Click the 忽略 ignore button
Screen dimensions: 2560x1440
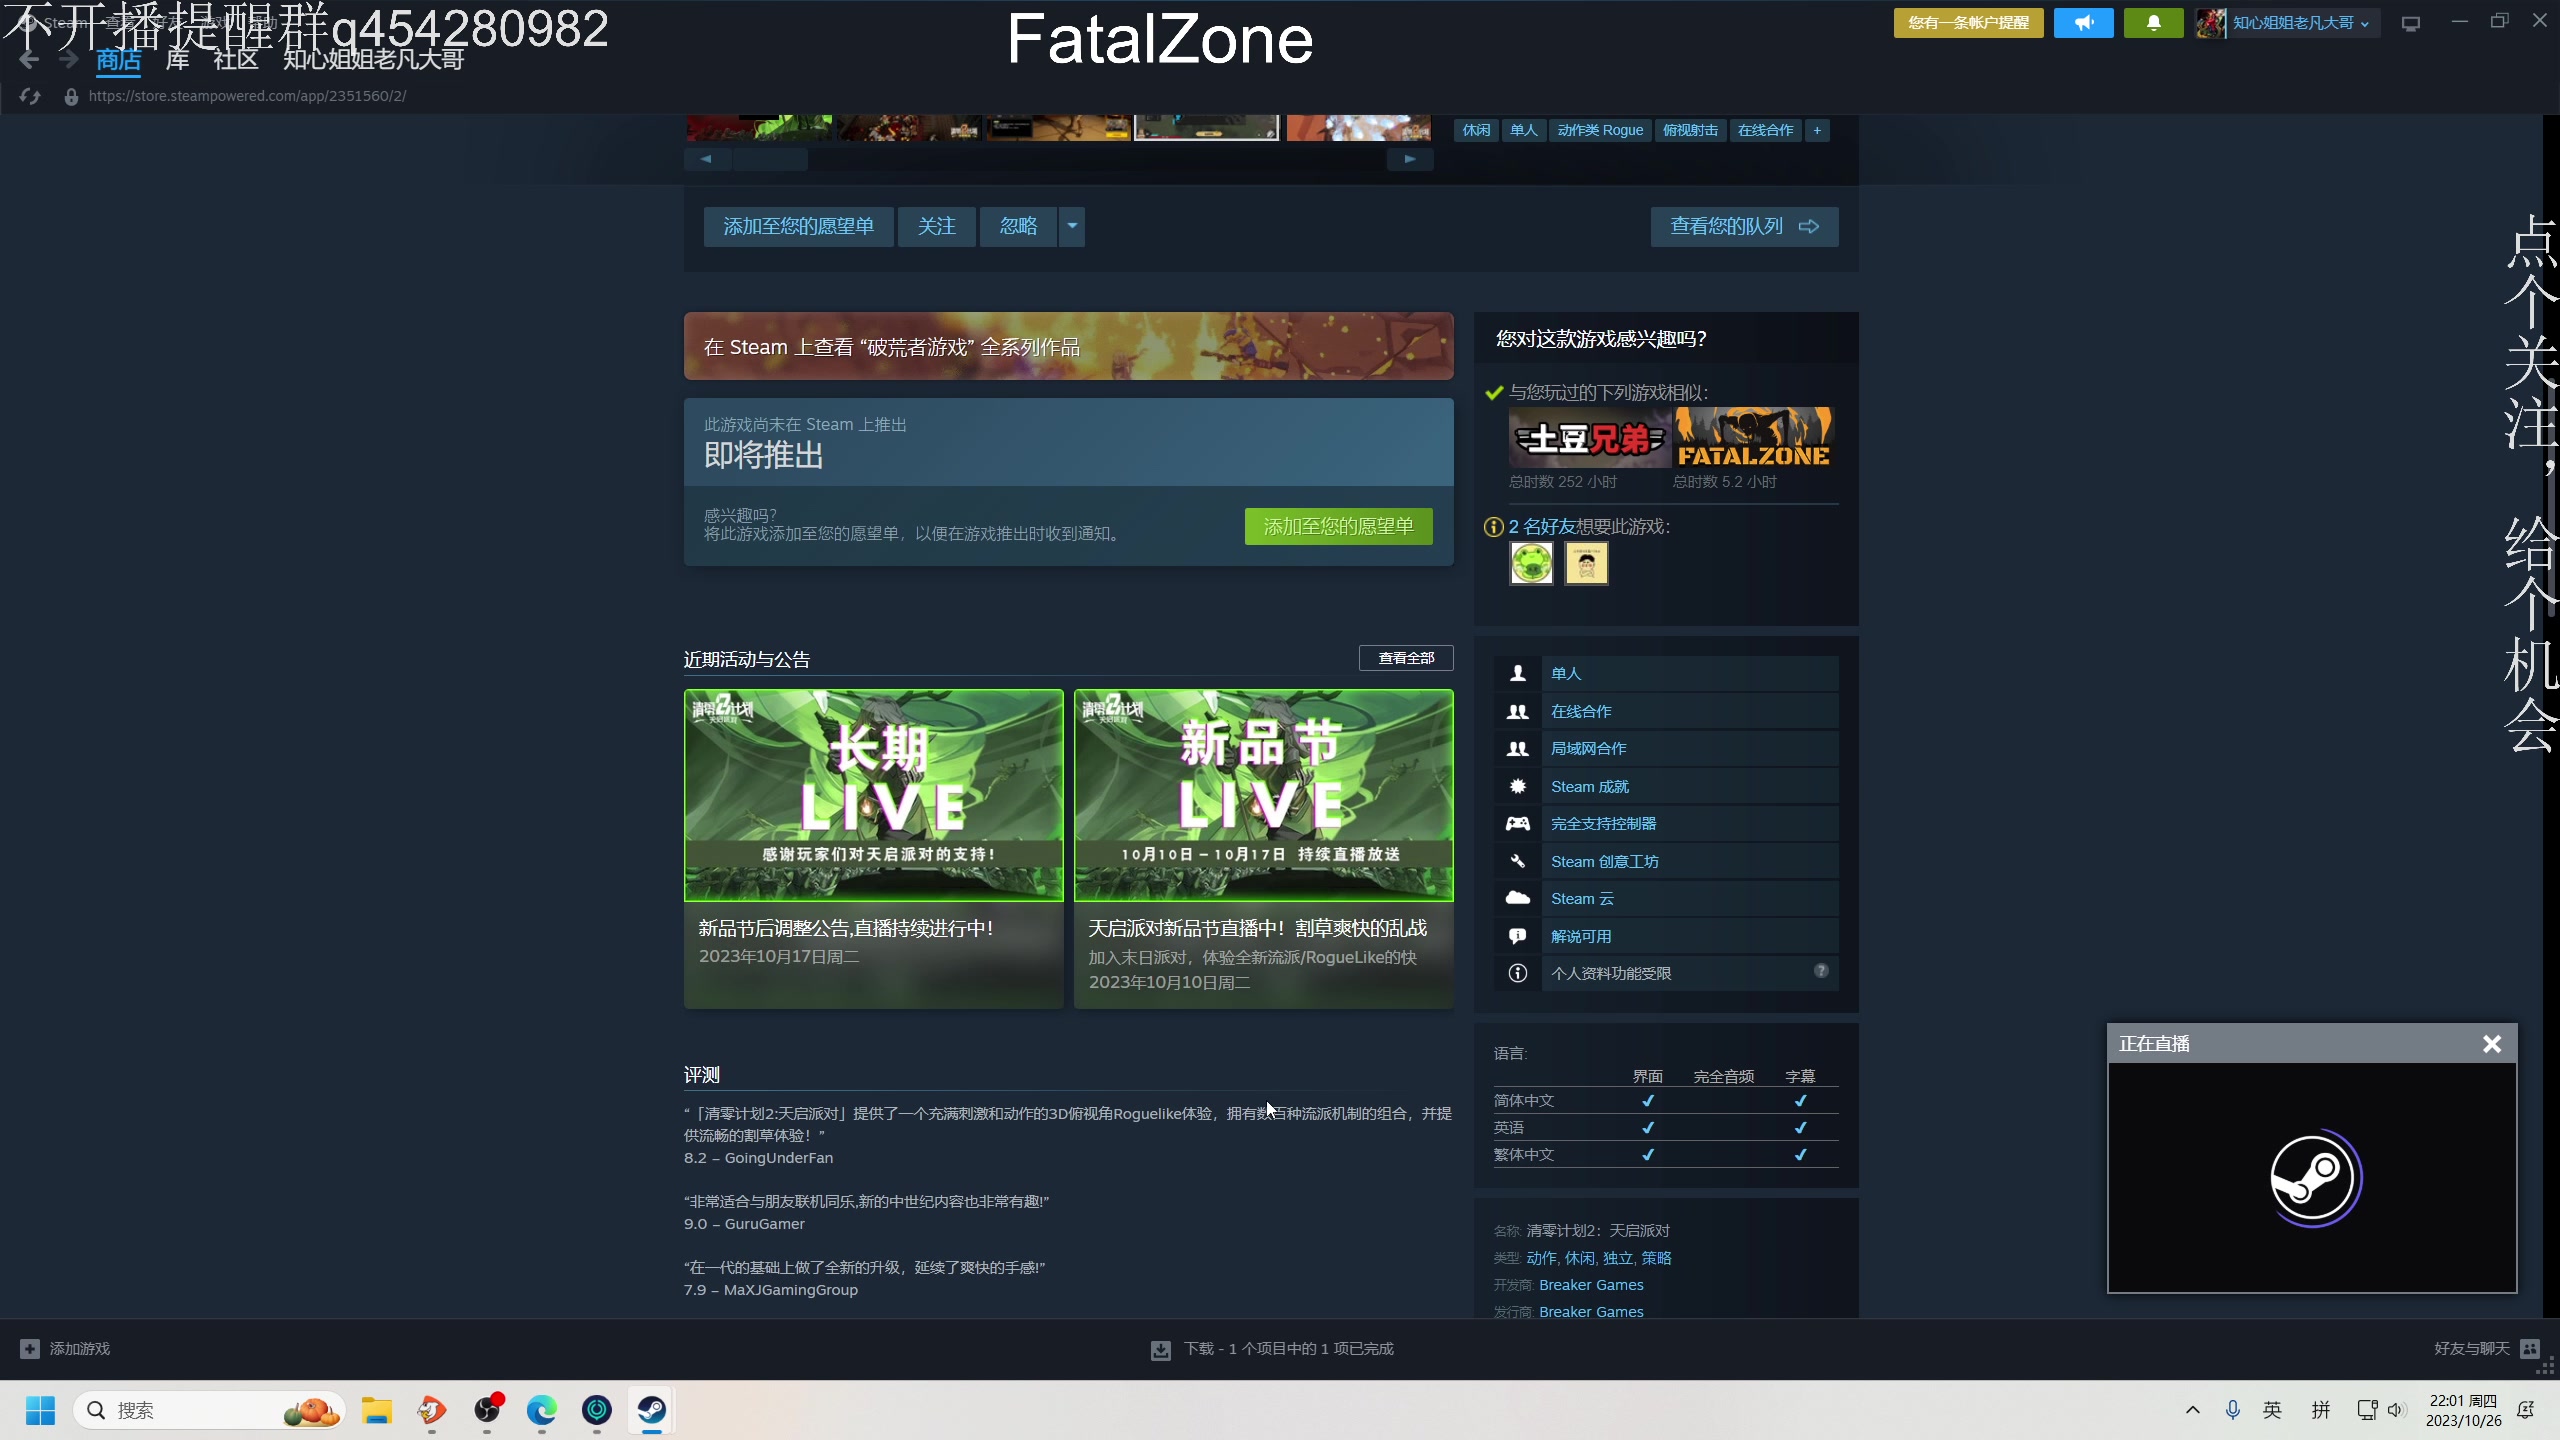(1018, 227)
